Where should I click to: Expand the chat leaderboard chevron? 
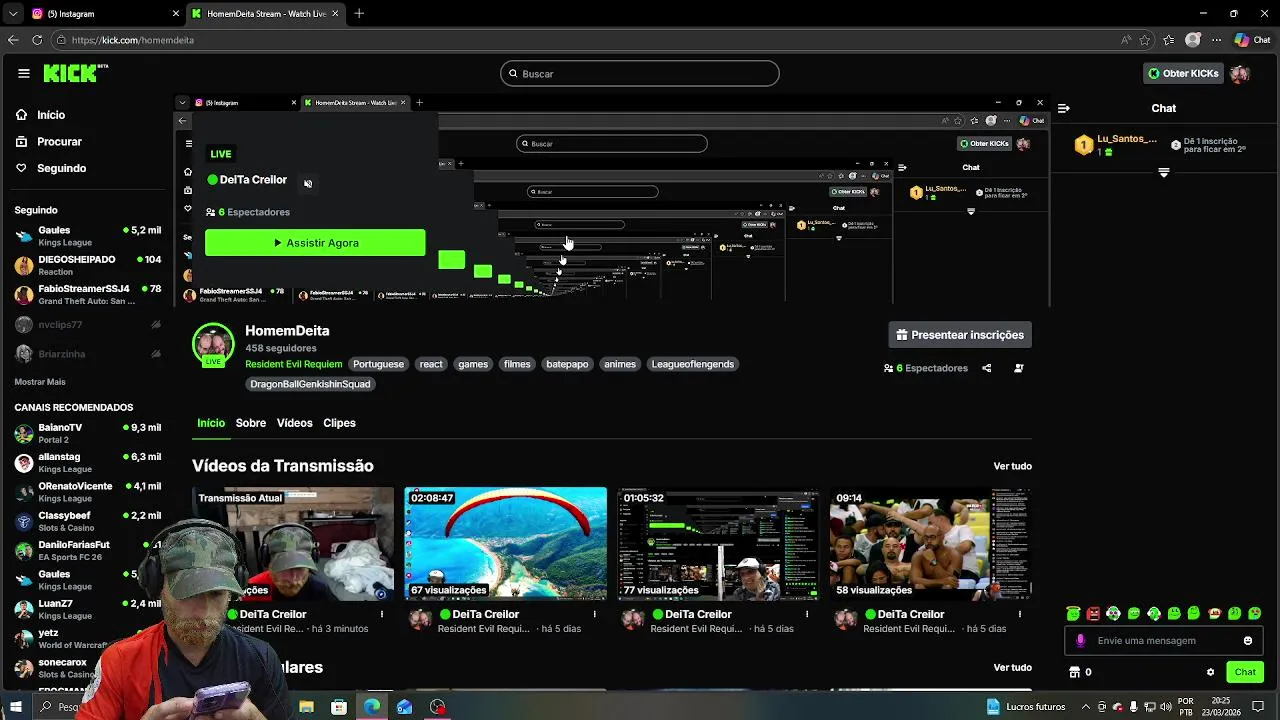point(1163,173)
